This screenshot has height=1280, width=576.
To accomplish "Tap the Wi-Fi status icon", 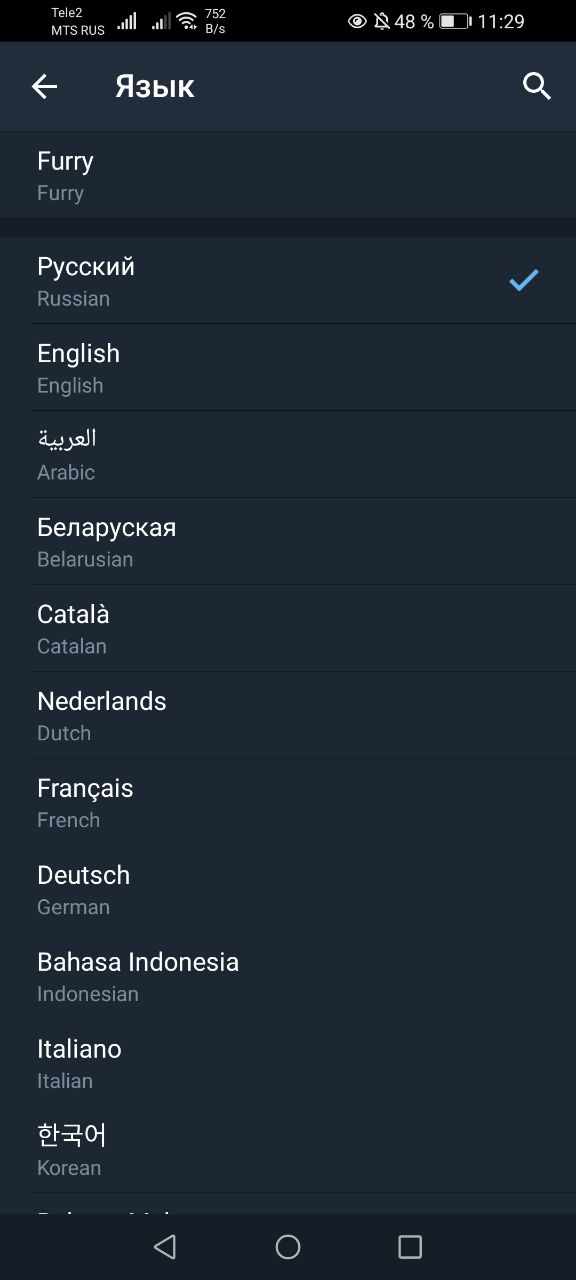I will [x=187, y=20].
